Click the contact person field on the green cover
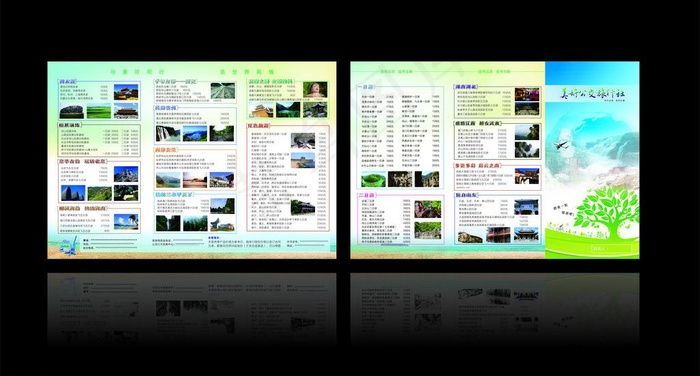700x376 pixels. click(611, 248)
